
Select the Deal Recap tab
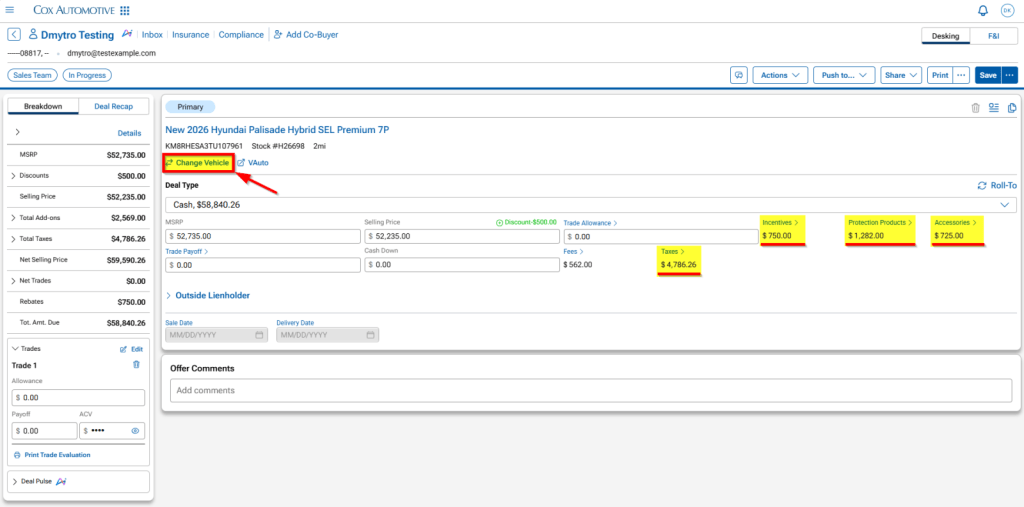pos(114,106)
